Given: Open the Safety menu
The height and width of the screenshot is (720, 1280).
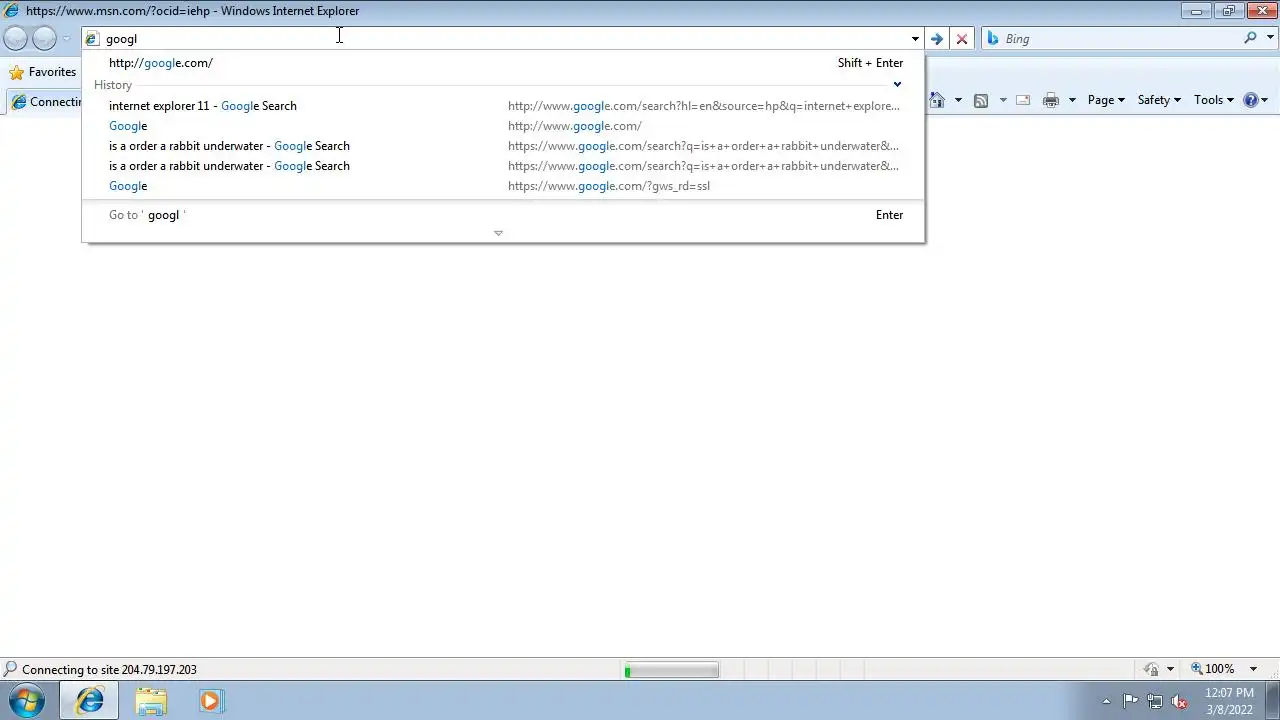Looking at the screenshot, I should tap(1159, 100).
